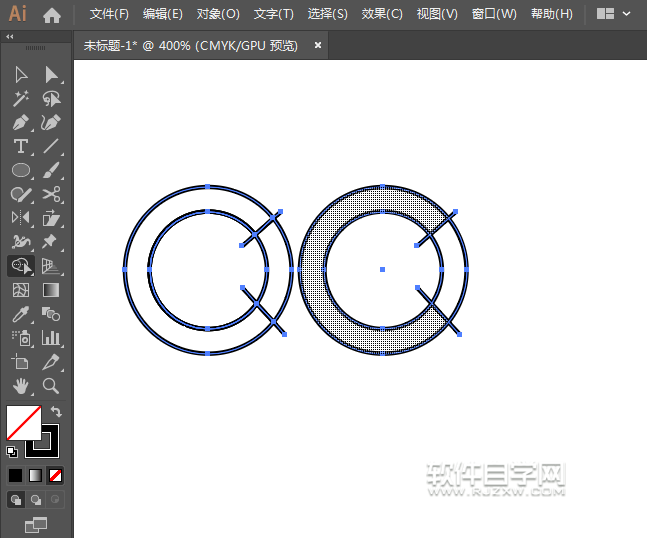647x538 pixels.
Task: Open the 选择(S) menu
Action: pos(328,14)
